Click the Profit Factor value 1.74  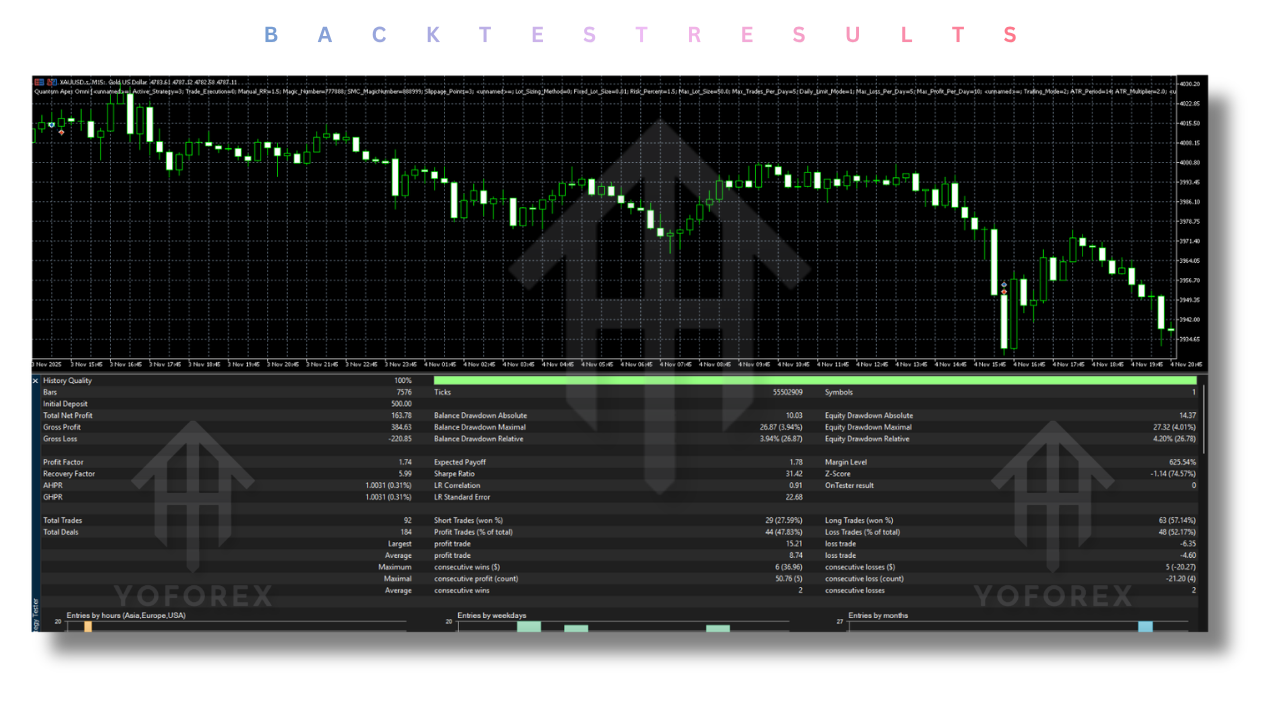[405, 461]
